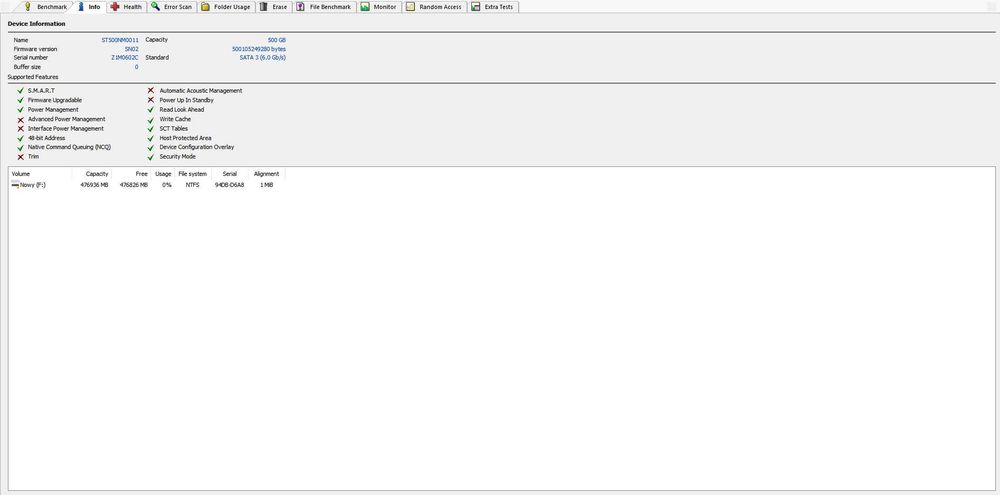
Task: Click the Power Management feature label
Action: (54, 110)
